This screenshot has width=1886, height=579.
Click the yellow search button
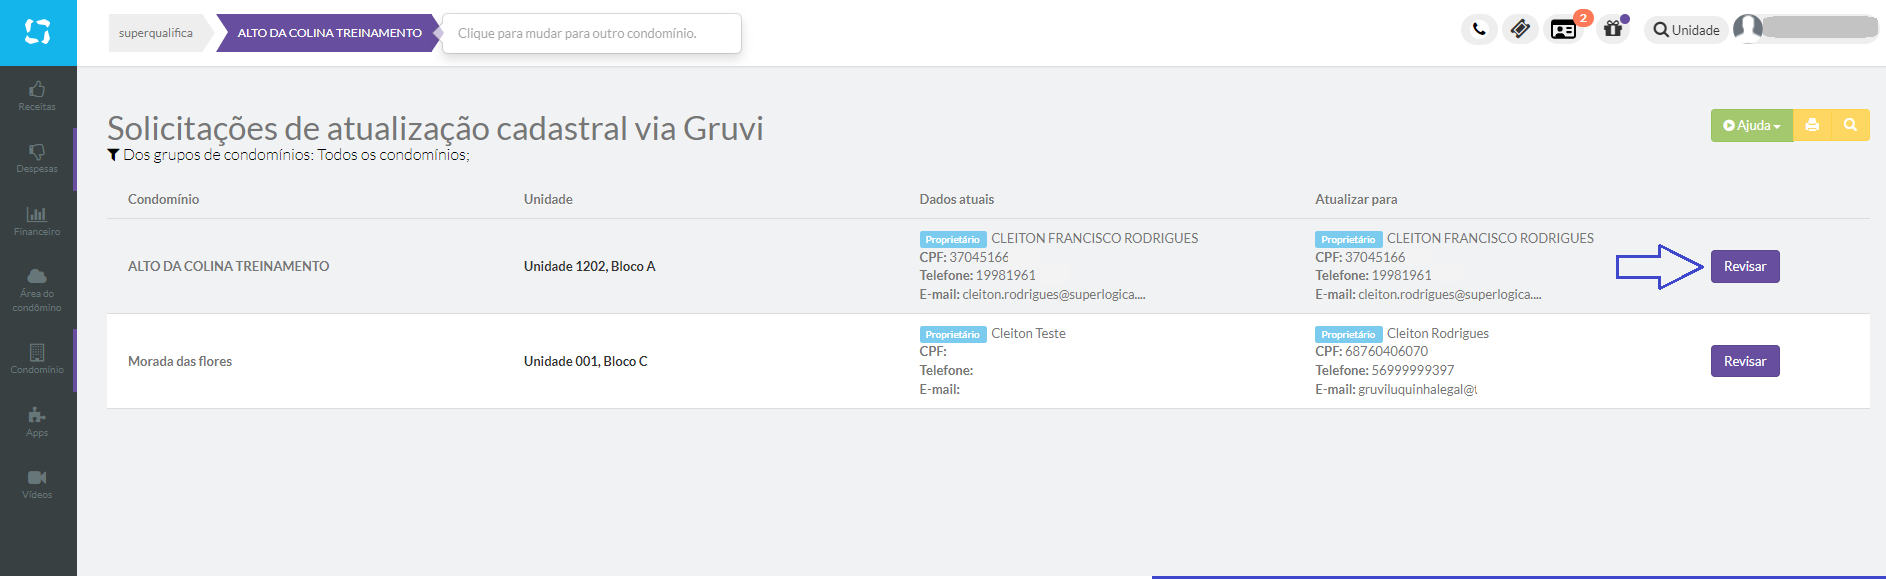(1850, 126)
